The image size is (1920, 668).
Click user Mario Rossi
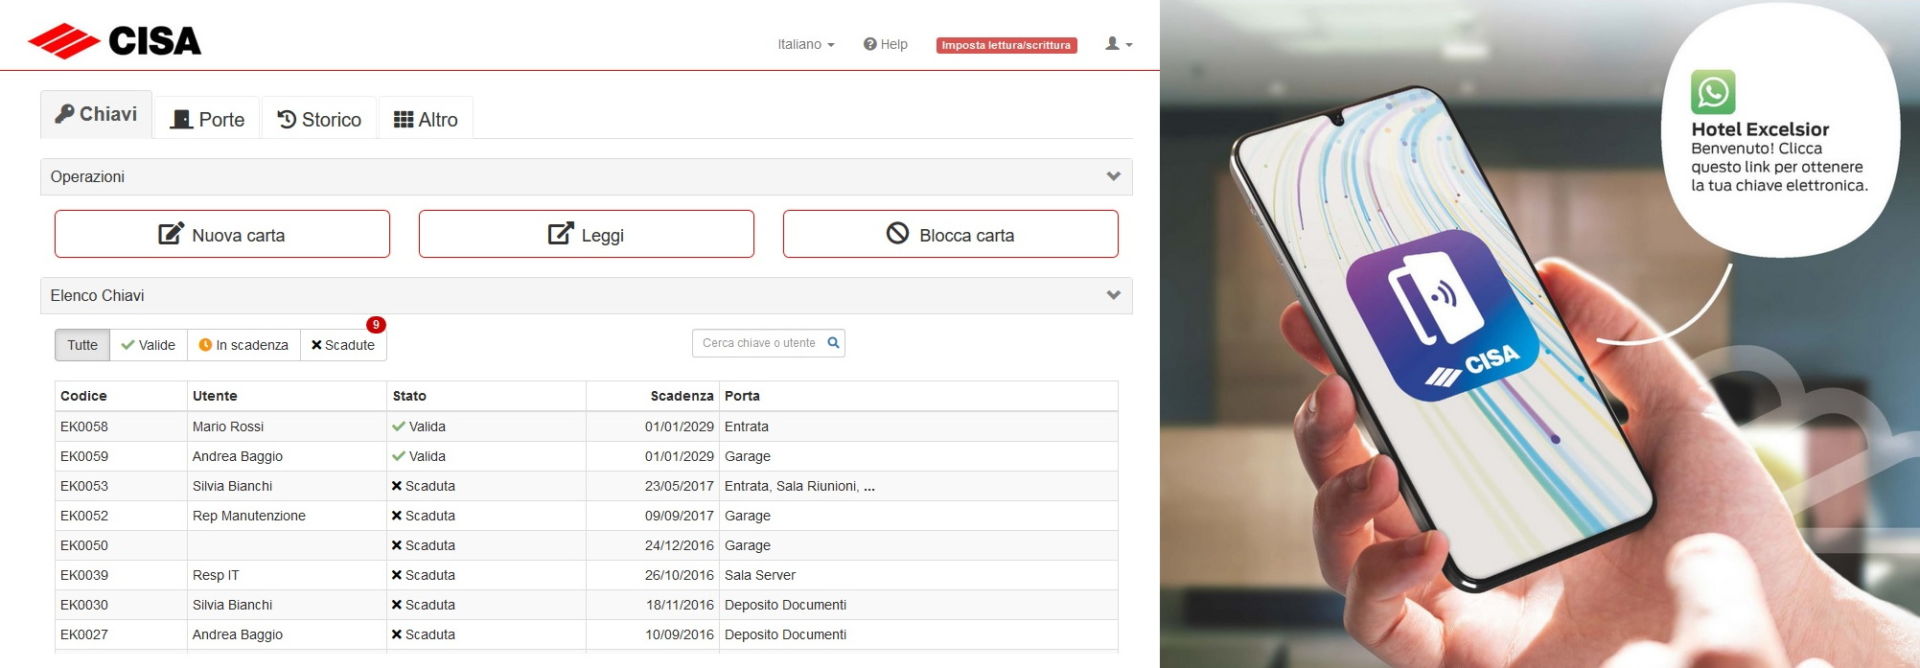[228, 427]
